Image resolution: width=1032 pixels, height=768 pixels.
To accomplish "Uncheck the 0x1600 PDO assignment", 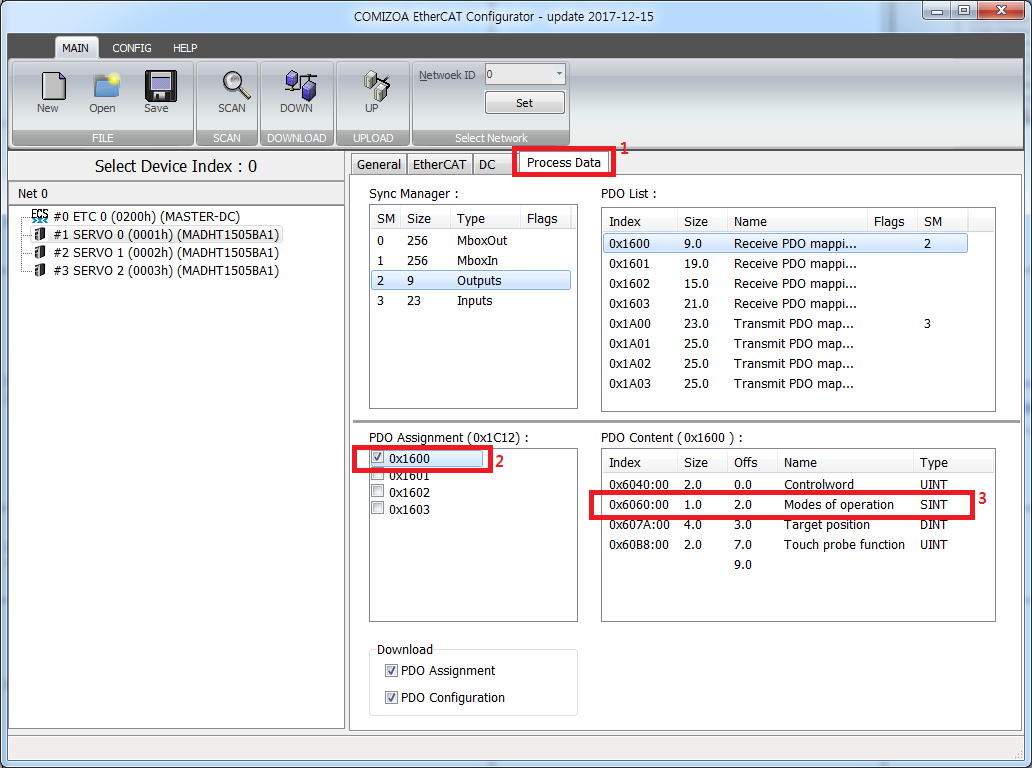I will pos(378,457).
